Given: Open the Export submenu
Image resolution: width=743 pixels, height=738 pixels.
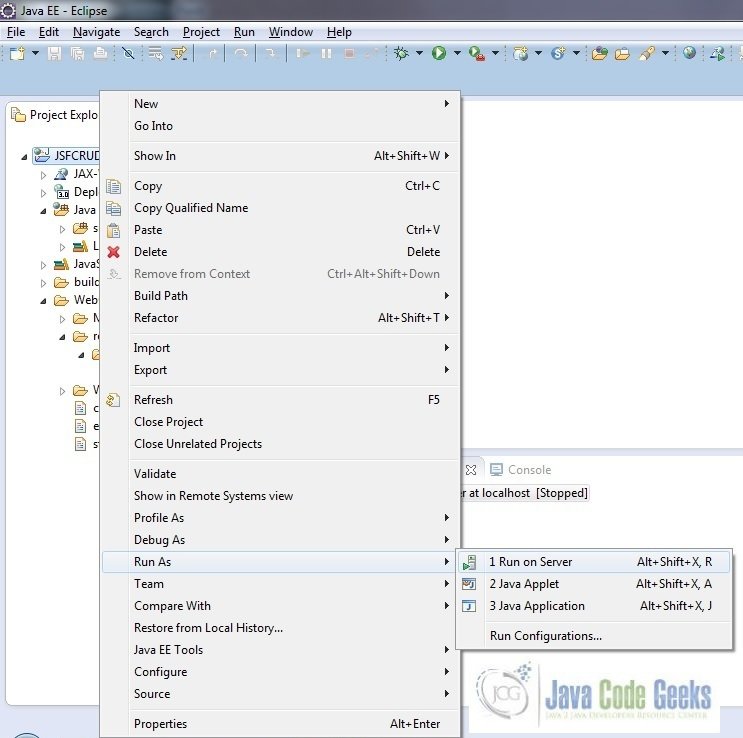Looking at the screenshot, I should pos(281,370).
